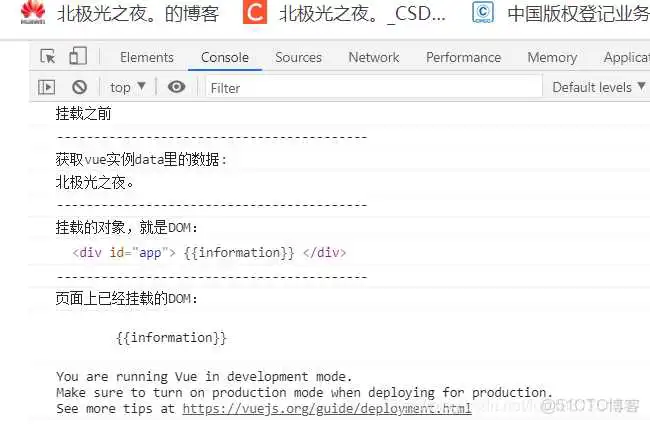Open the Sources tab

tap(298, 57)
